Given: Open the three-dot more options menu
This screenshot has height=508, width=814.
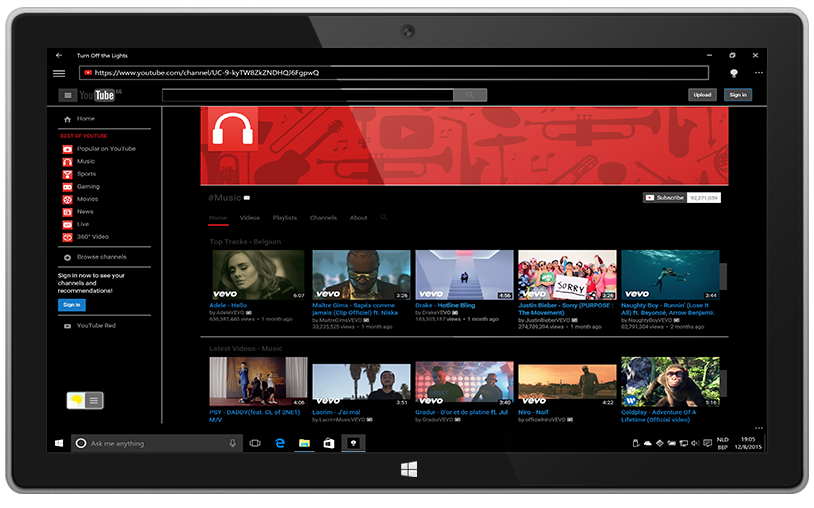Looking at the screenshot, I should pos(758,73).
